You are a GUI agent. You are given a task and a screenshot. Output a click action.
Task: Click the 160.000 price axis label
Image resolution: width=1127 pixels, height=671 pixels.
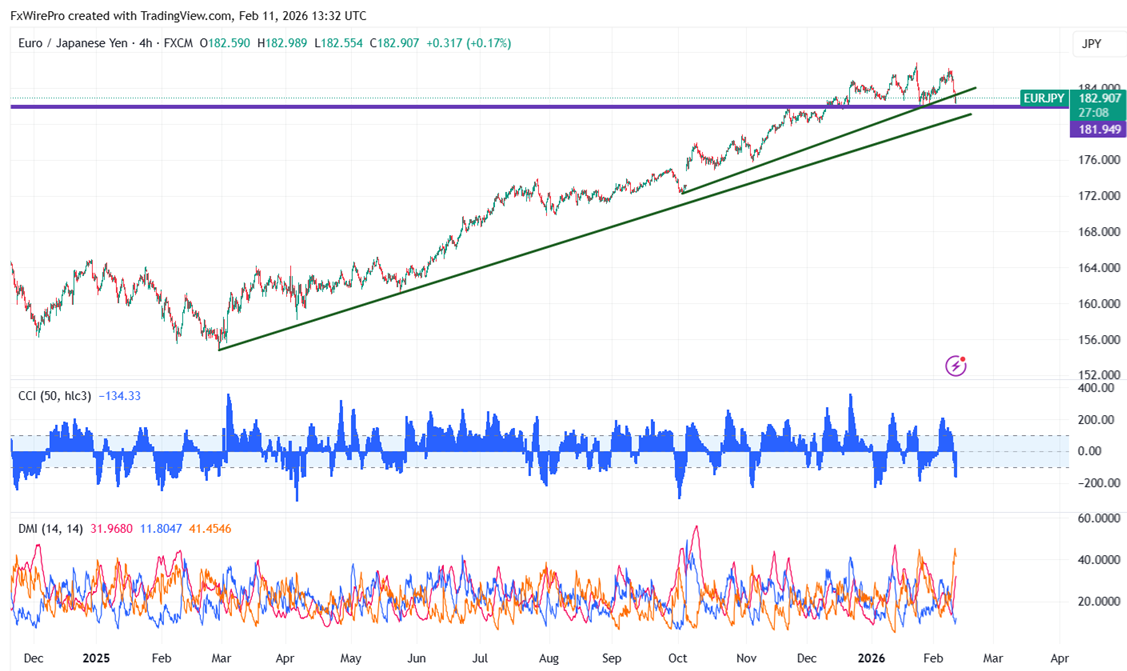point(1099,303)
